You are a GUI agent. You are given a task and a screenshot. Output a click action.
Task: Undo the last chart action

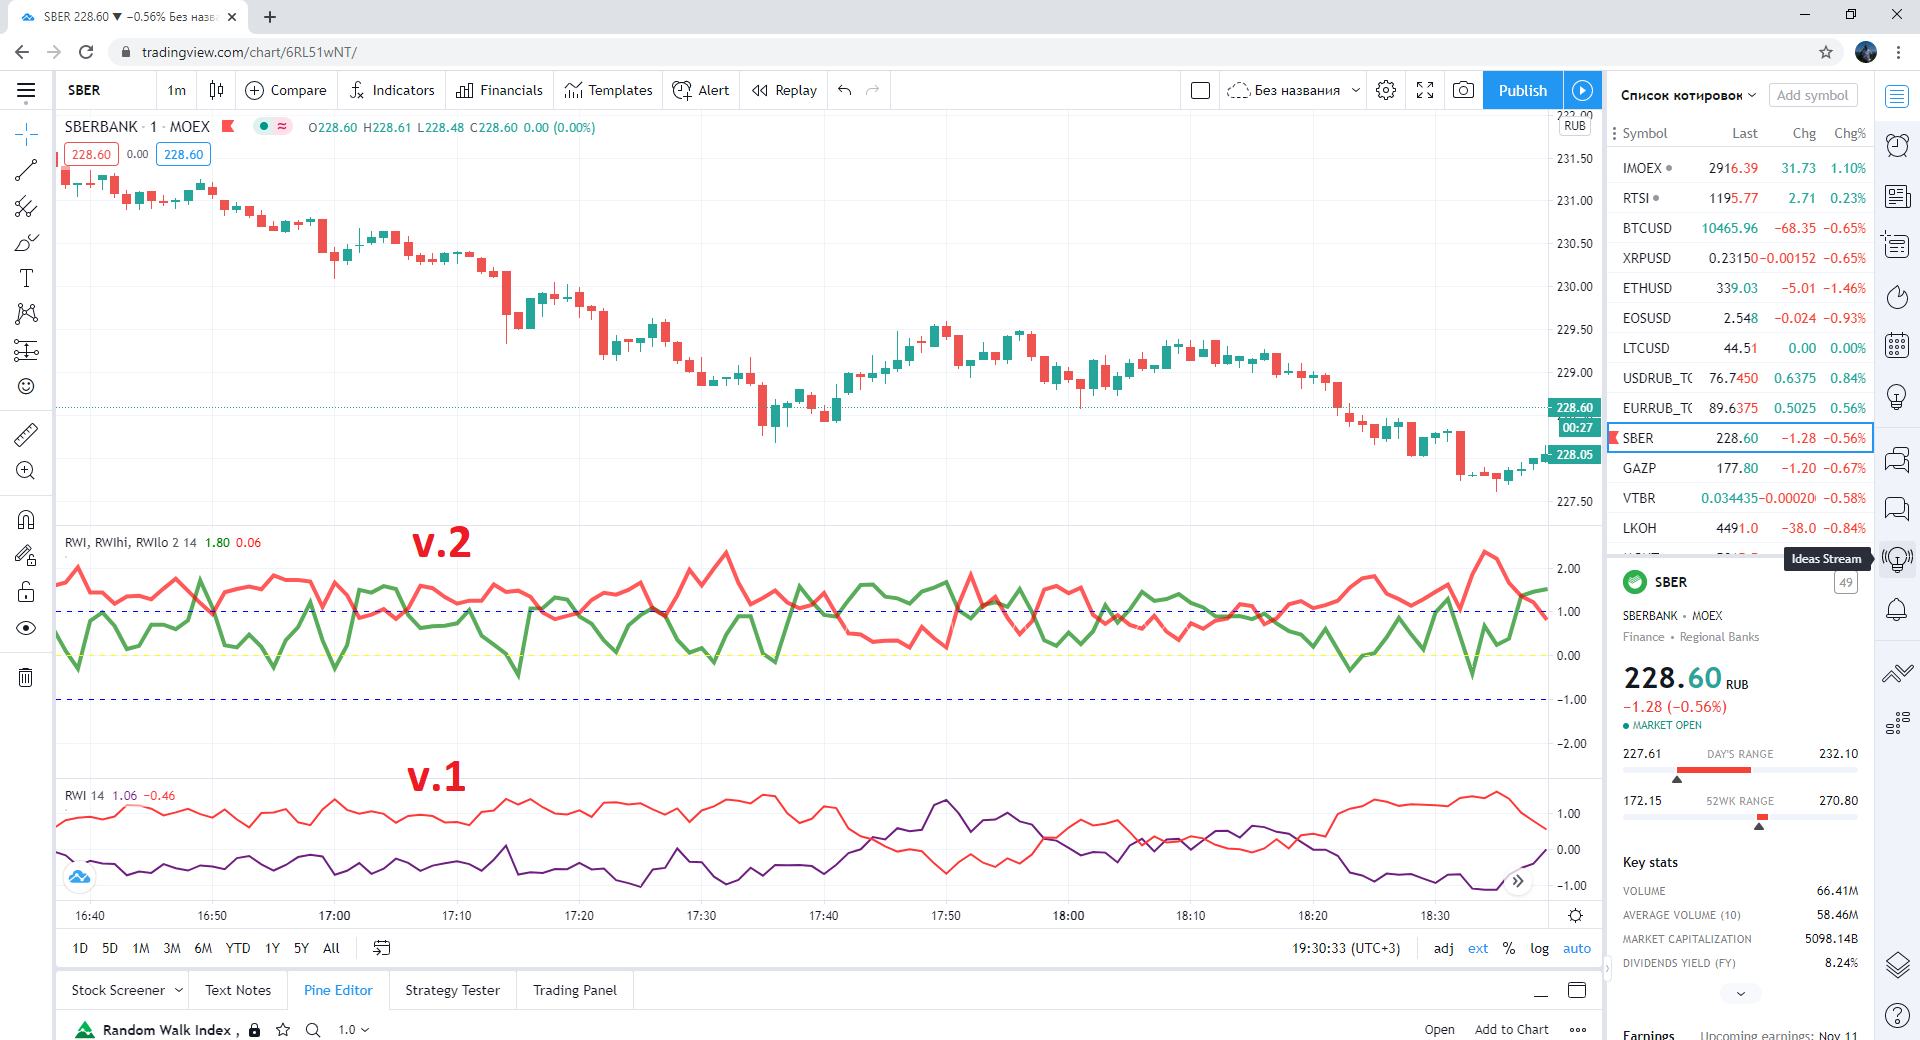click(845, 90)
